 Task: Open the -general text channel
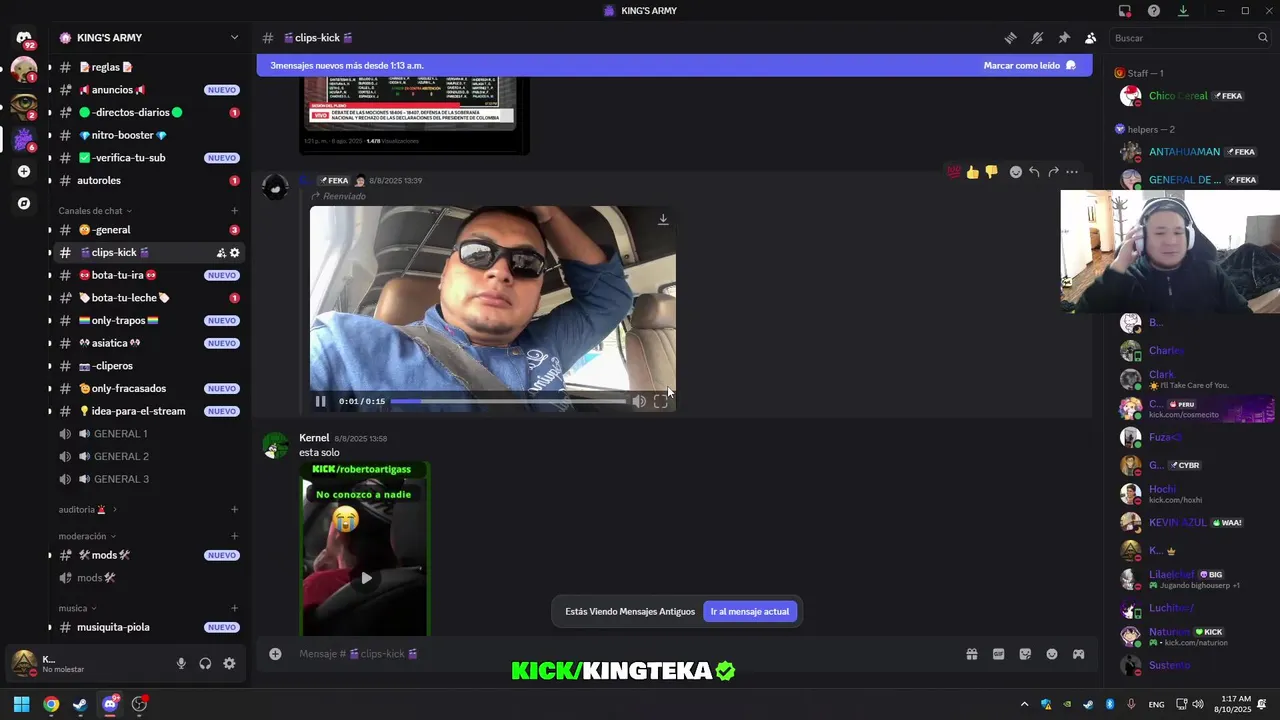(x=150, y=230)
